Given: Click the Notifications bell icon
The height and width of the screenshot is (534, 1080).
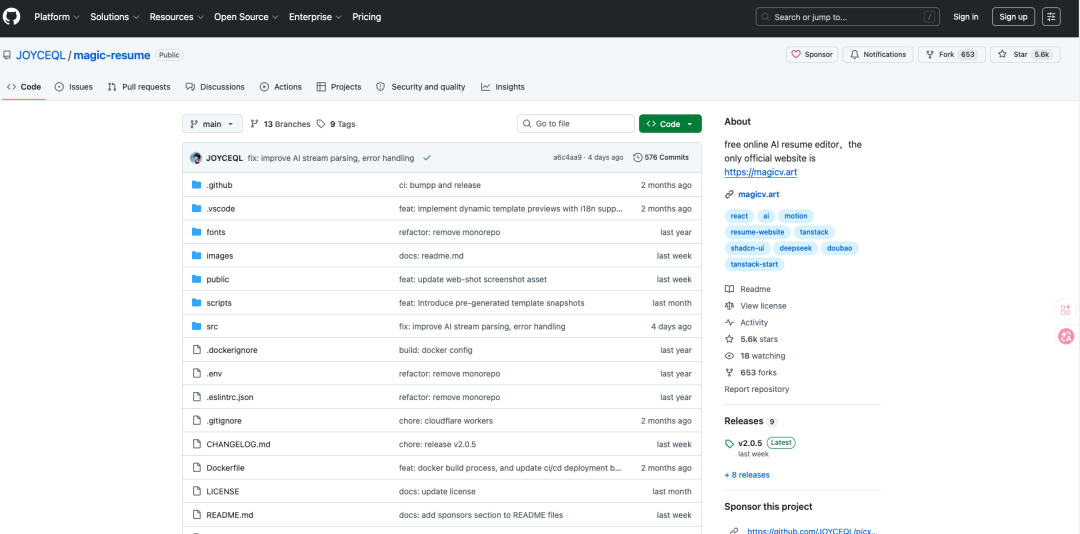Looking at the screenshot, I should tap(855, 54).
